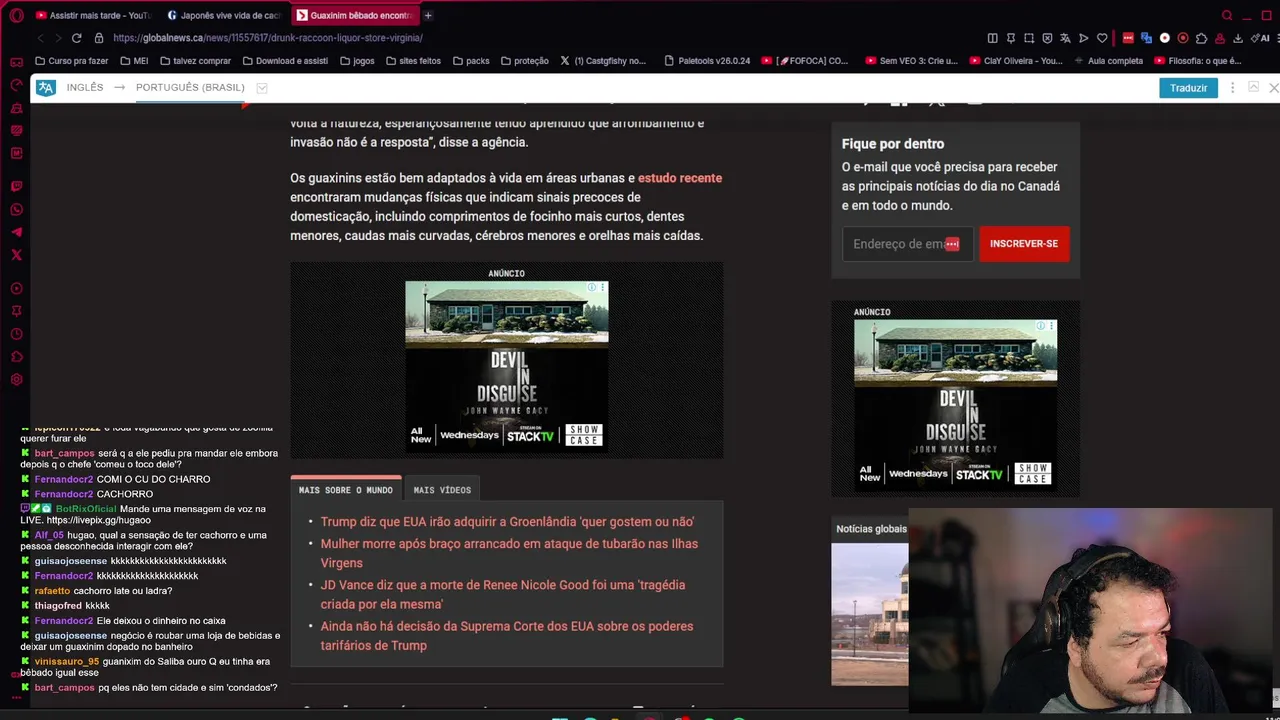
Task: Switch to Assistir mais tarde YouTube tab
Action: [x=92, y=15]
